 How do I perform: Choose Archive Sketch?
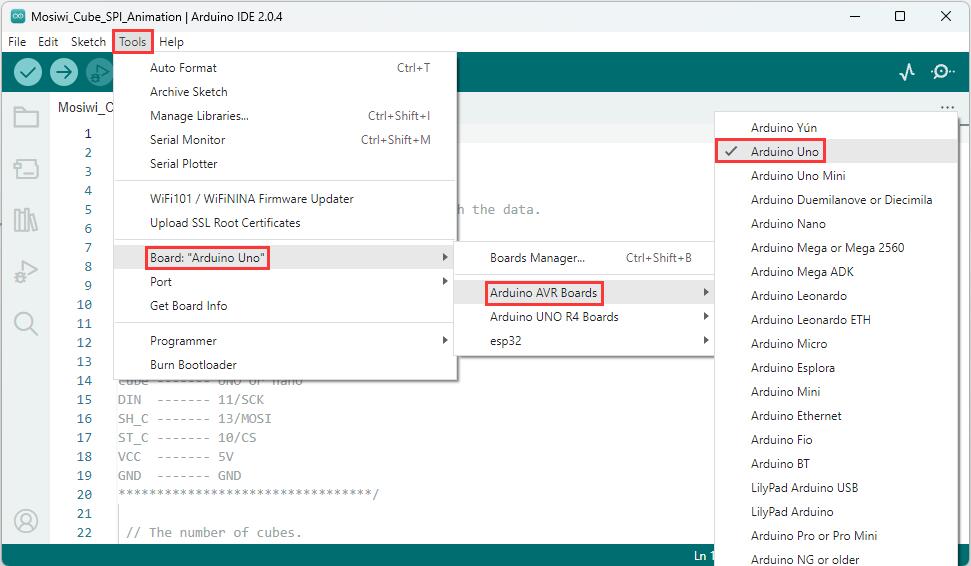tap(285, 92)
